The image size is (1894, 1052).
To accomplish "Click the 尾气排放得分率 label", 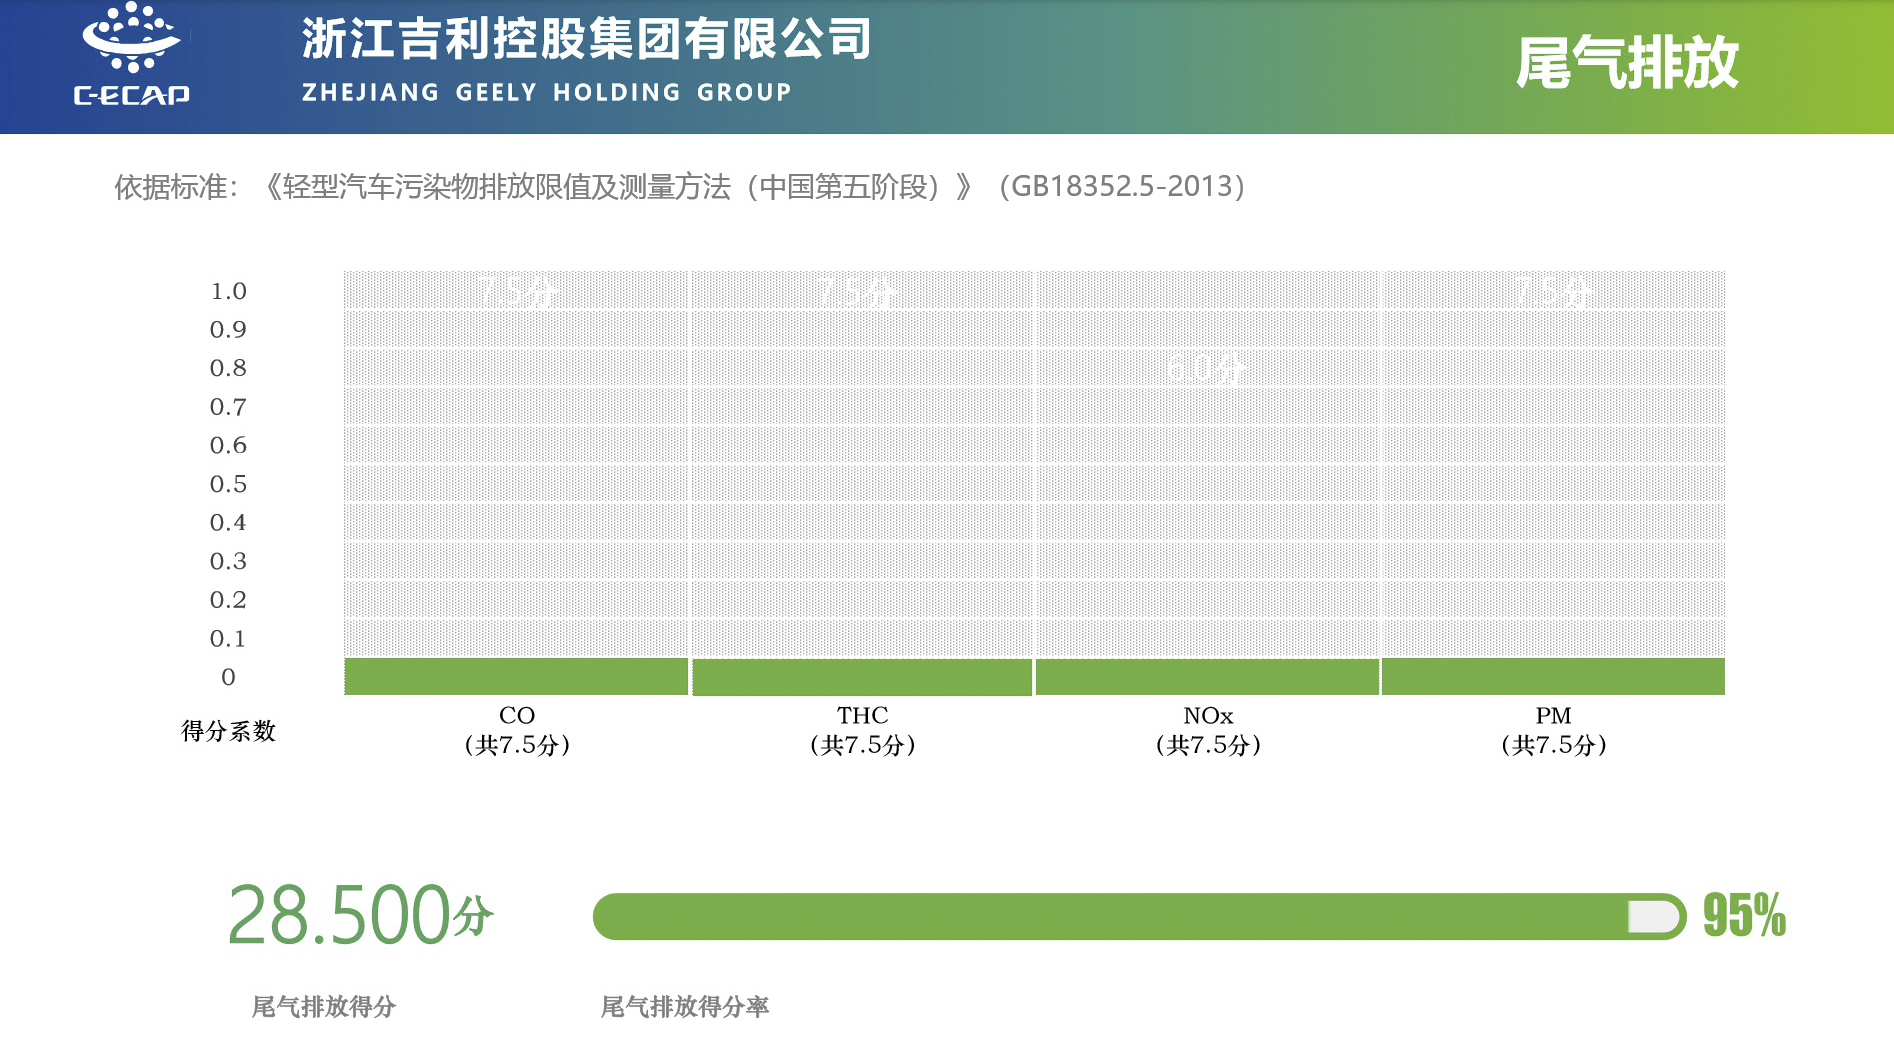I will point(684,1007).
